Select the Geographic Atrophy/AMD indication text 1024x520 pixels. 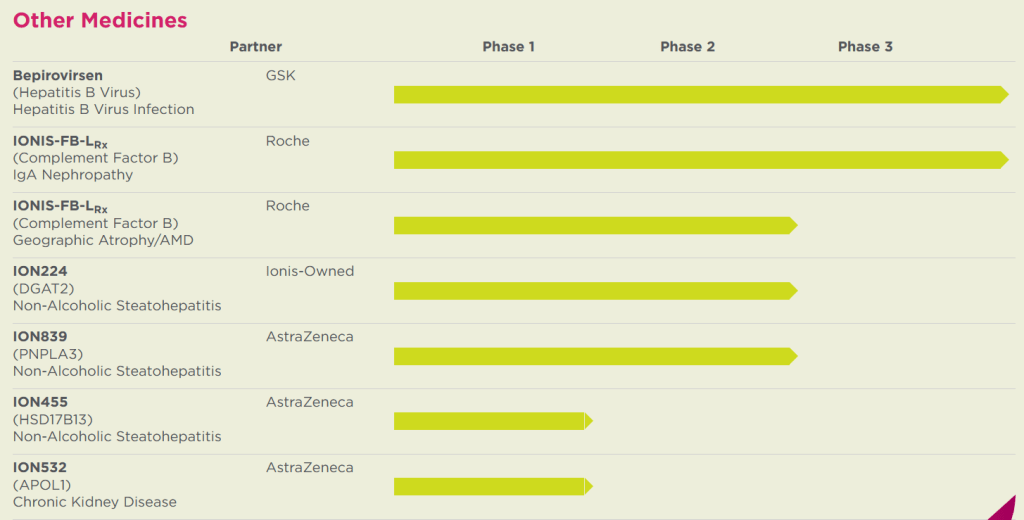(103, 240)
